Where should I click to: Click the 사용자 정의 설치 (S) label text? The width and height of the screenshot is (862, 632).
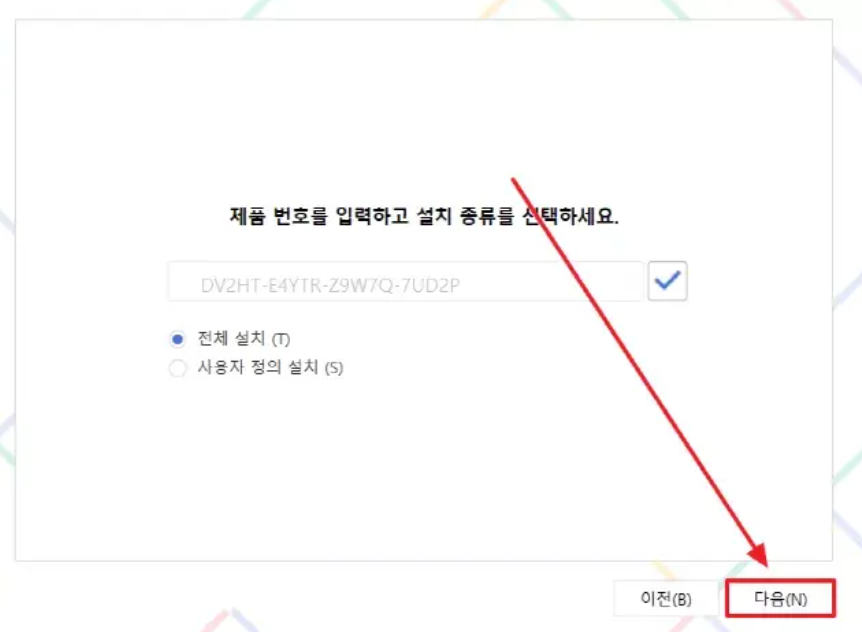pyautogui.click(x=270, y=367)
